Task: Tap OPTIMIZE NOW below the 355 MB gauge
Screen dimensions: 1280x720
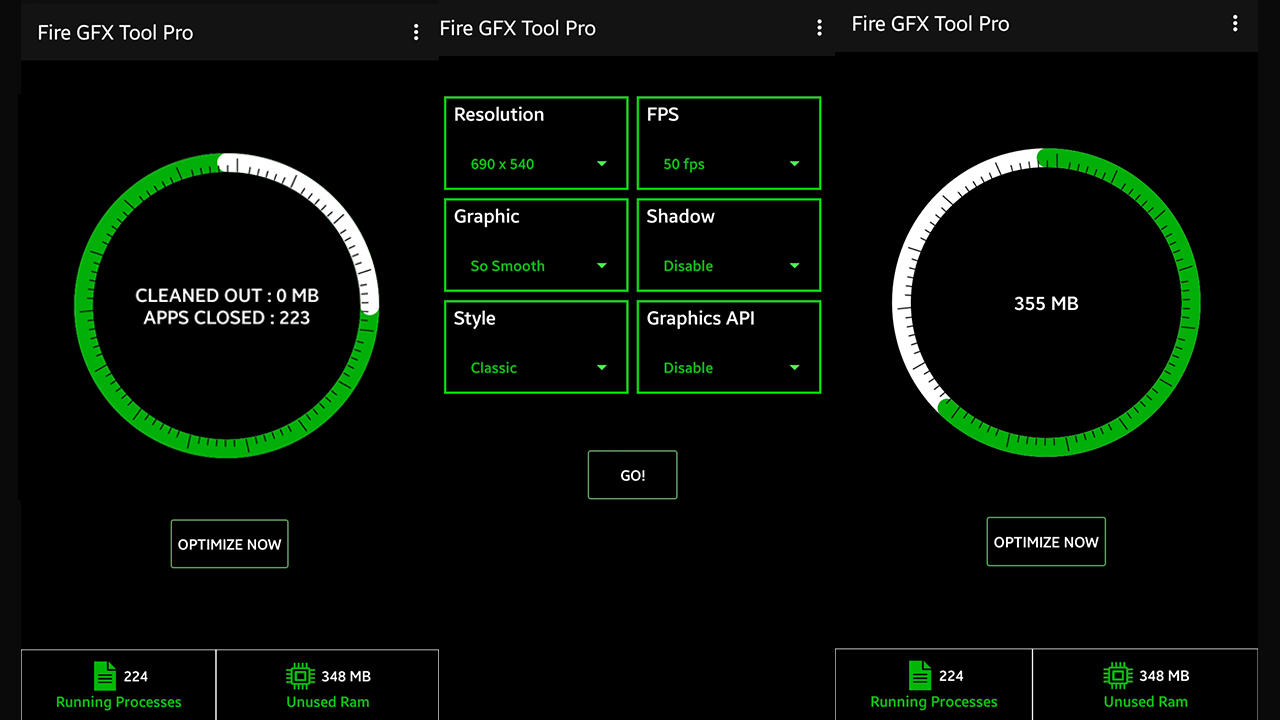Action: coord(1046,542)
